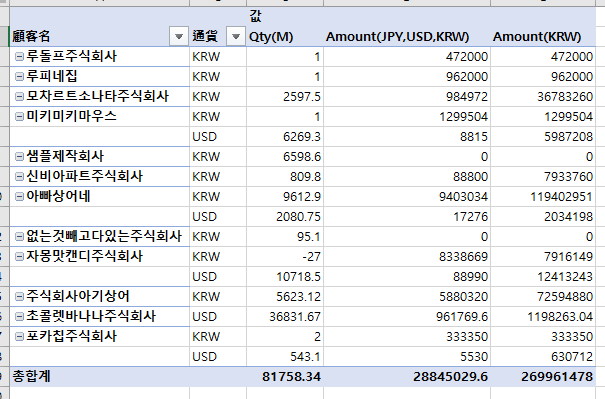605x399 pixels.
Task: Collapse the 모차르트소나타주식회사 group
Action: coord(19,96)
